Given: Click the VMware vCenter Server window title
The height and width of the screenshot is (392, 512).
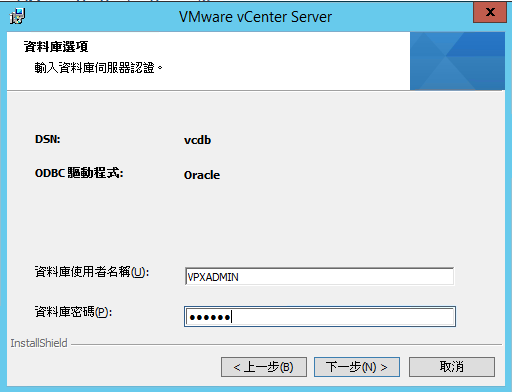Looking at the screenshot, I should pos(255,17).
